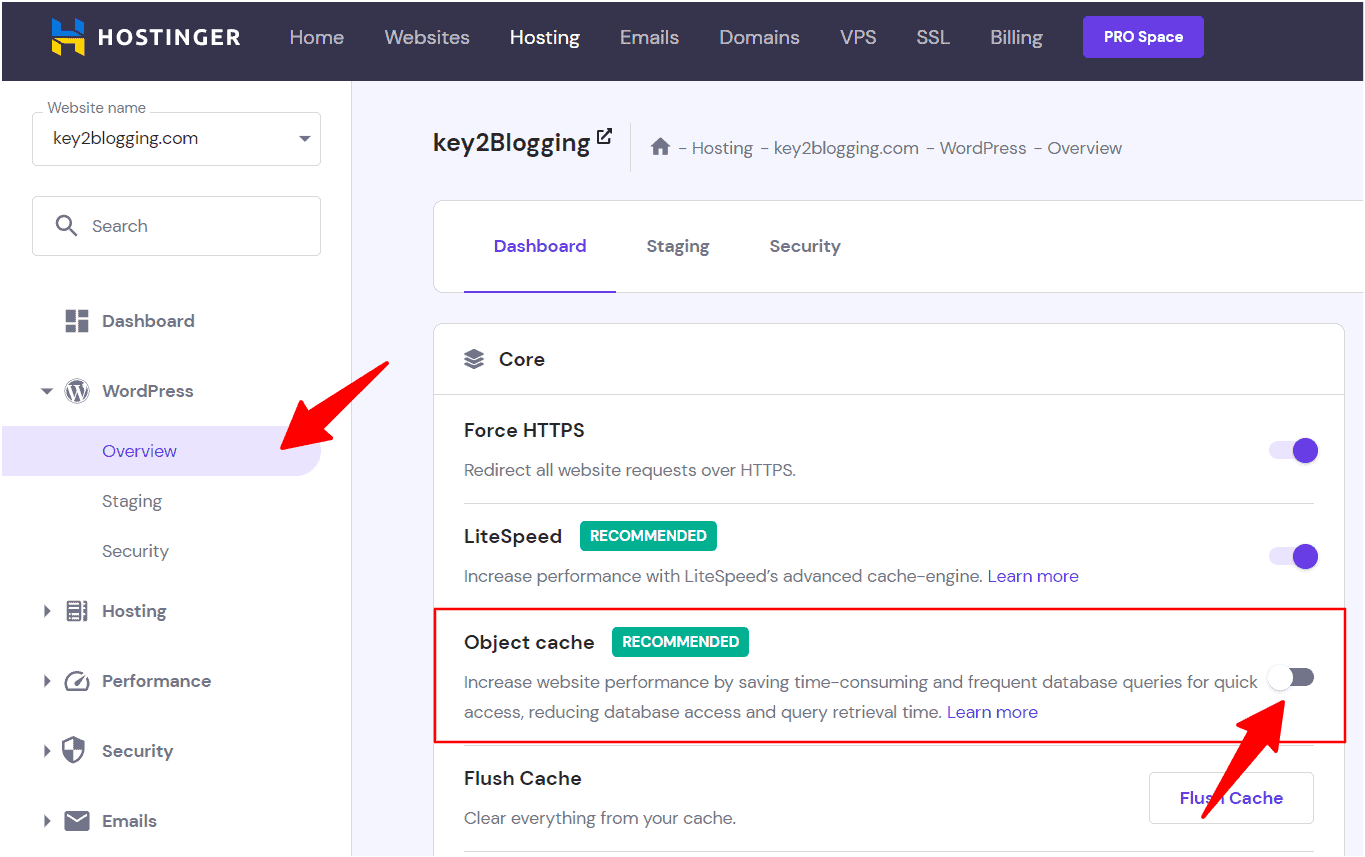Click the key2Blogging page title
Image resolution: width=1365 pixels, height=857 pixels.
[x=511, y=142]
